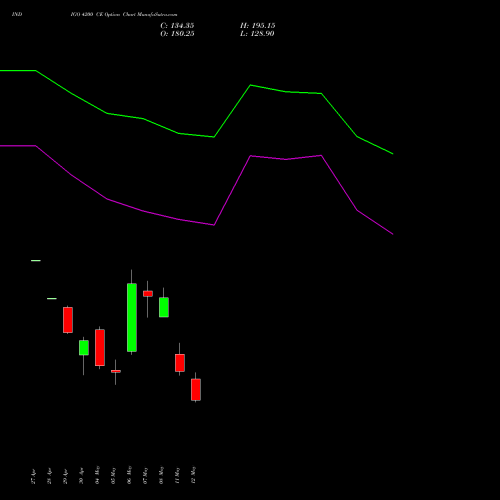The height and width of the screenshot is (500, 500).
Task: Select the small red doji candle for 05 May
Action: 116,371
